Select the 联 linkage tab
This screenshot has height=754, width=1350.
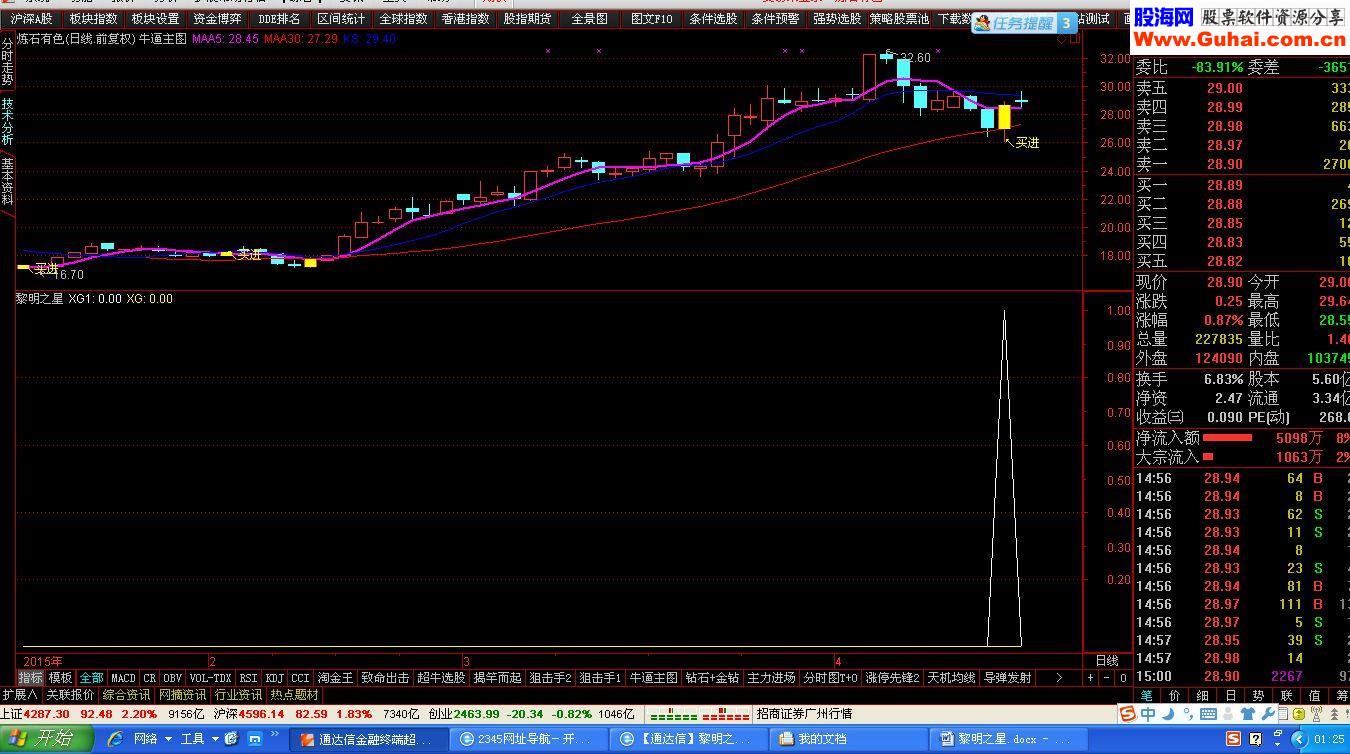(1286, 696)
